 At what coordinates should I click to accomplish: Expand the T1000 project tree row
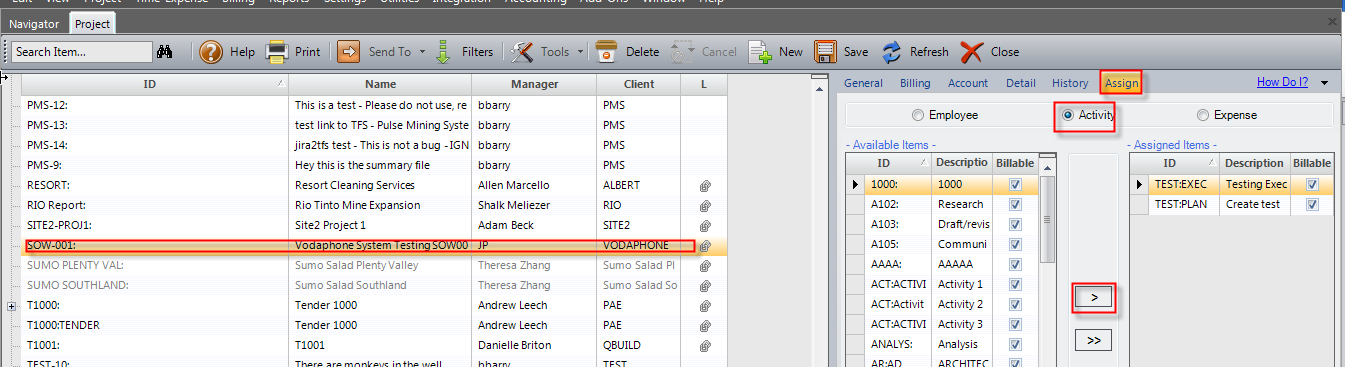coord(12,306)
